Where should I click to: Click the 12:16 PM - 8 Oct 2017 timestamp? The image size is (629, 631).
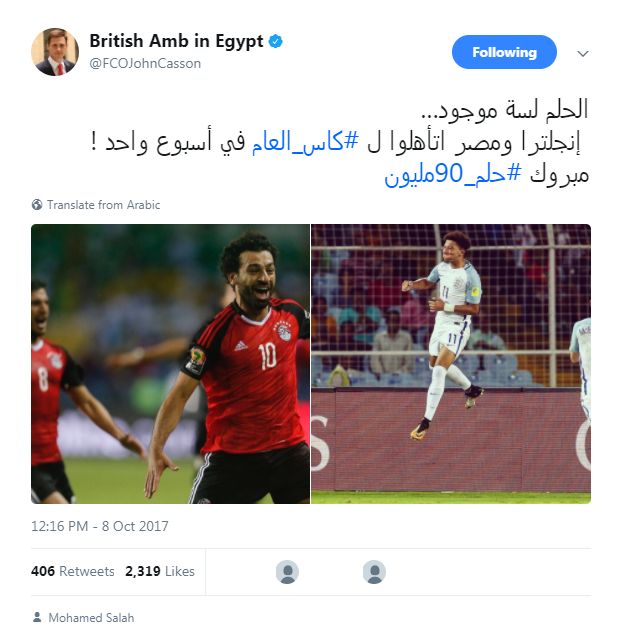click(100, 526)
